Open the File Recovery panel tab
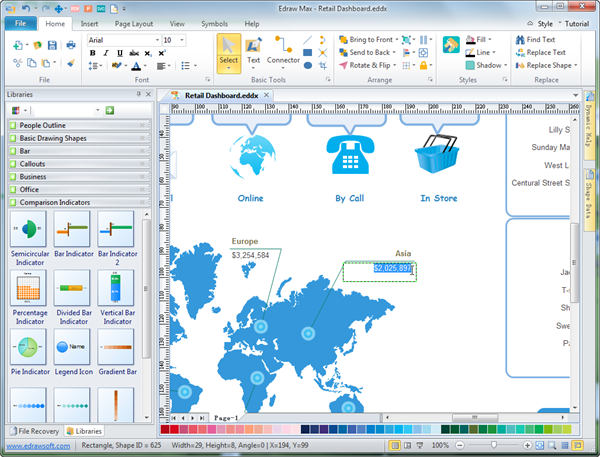Viewport: 600px width, 457px height. (x=32, y=430)
